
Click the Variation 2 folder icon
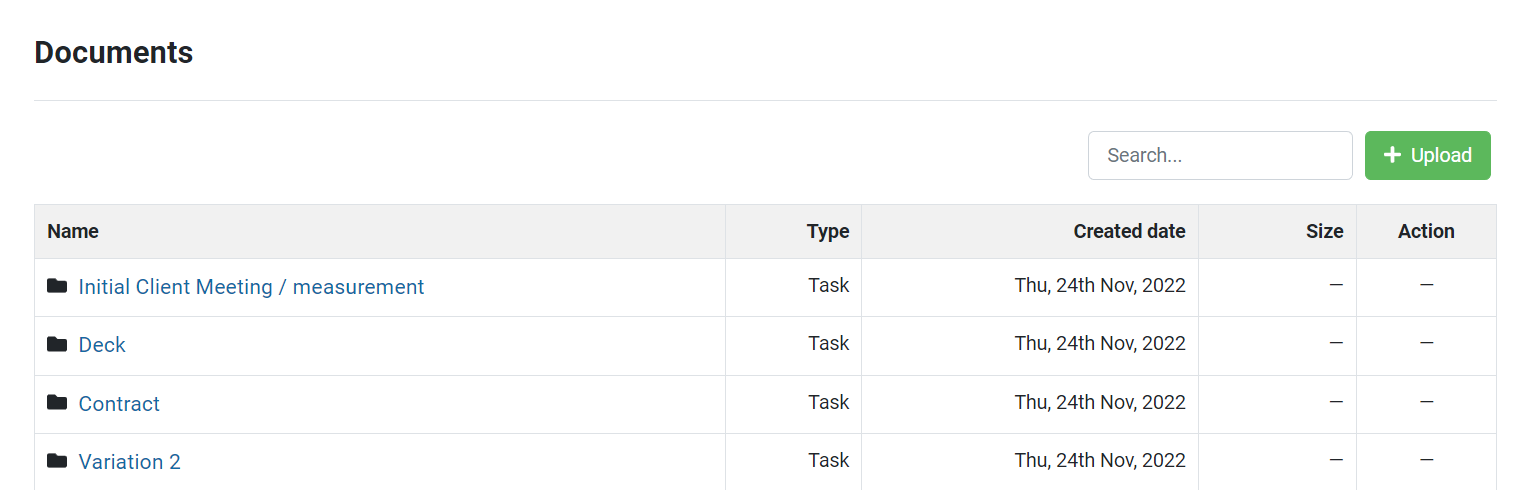click(57, 461)
